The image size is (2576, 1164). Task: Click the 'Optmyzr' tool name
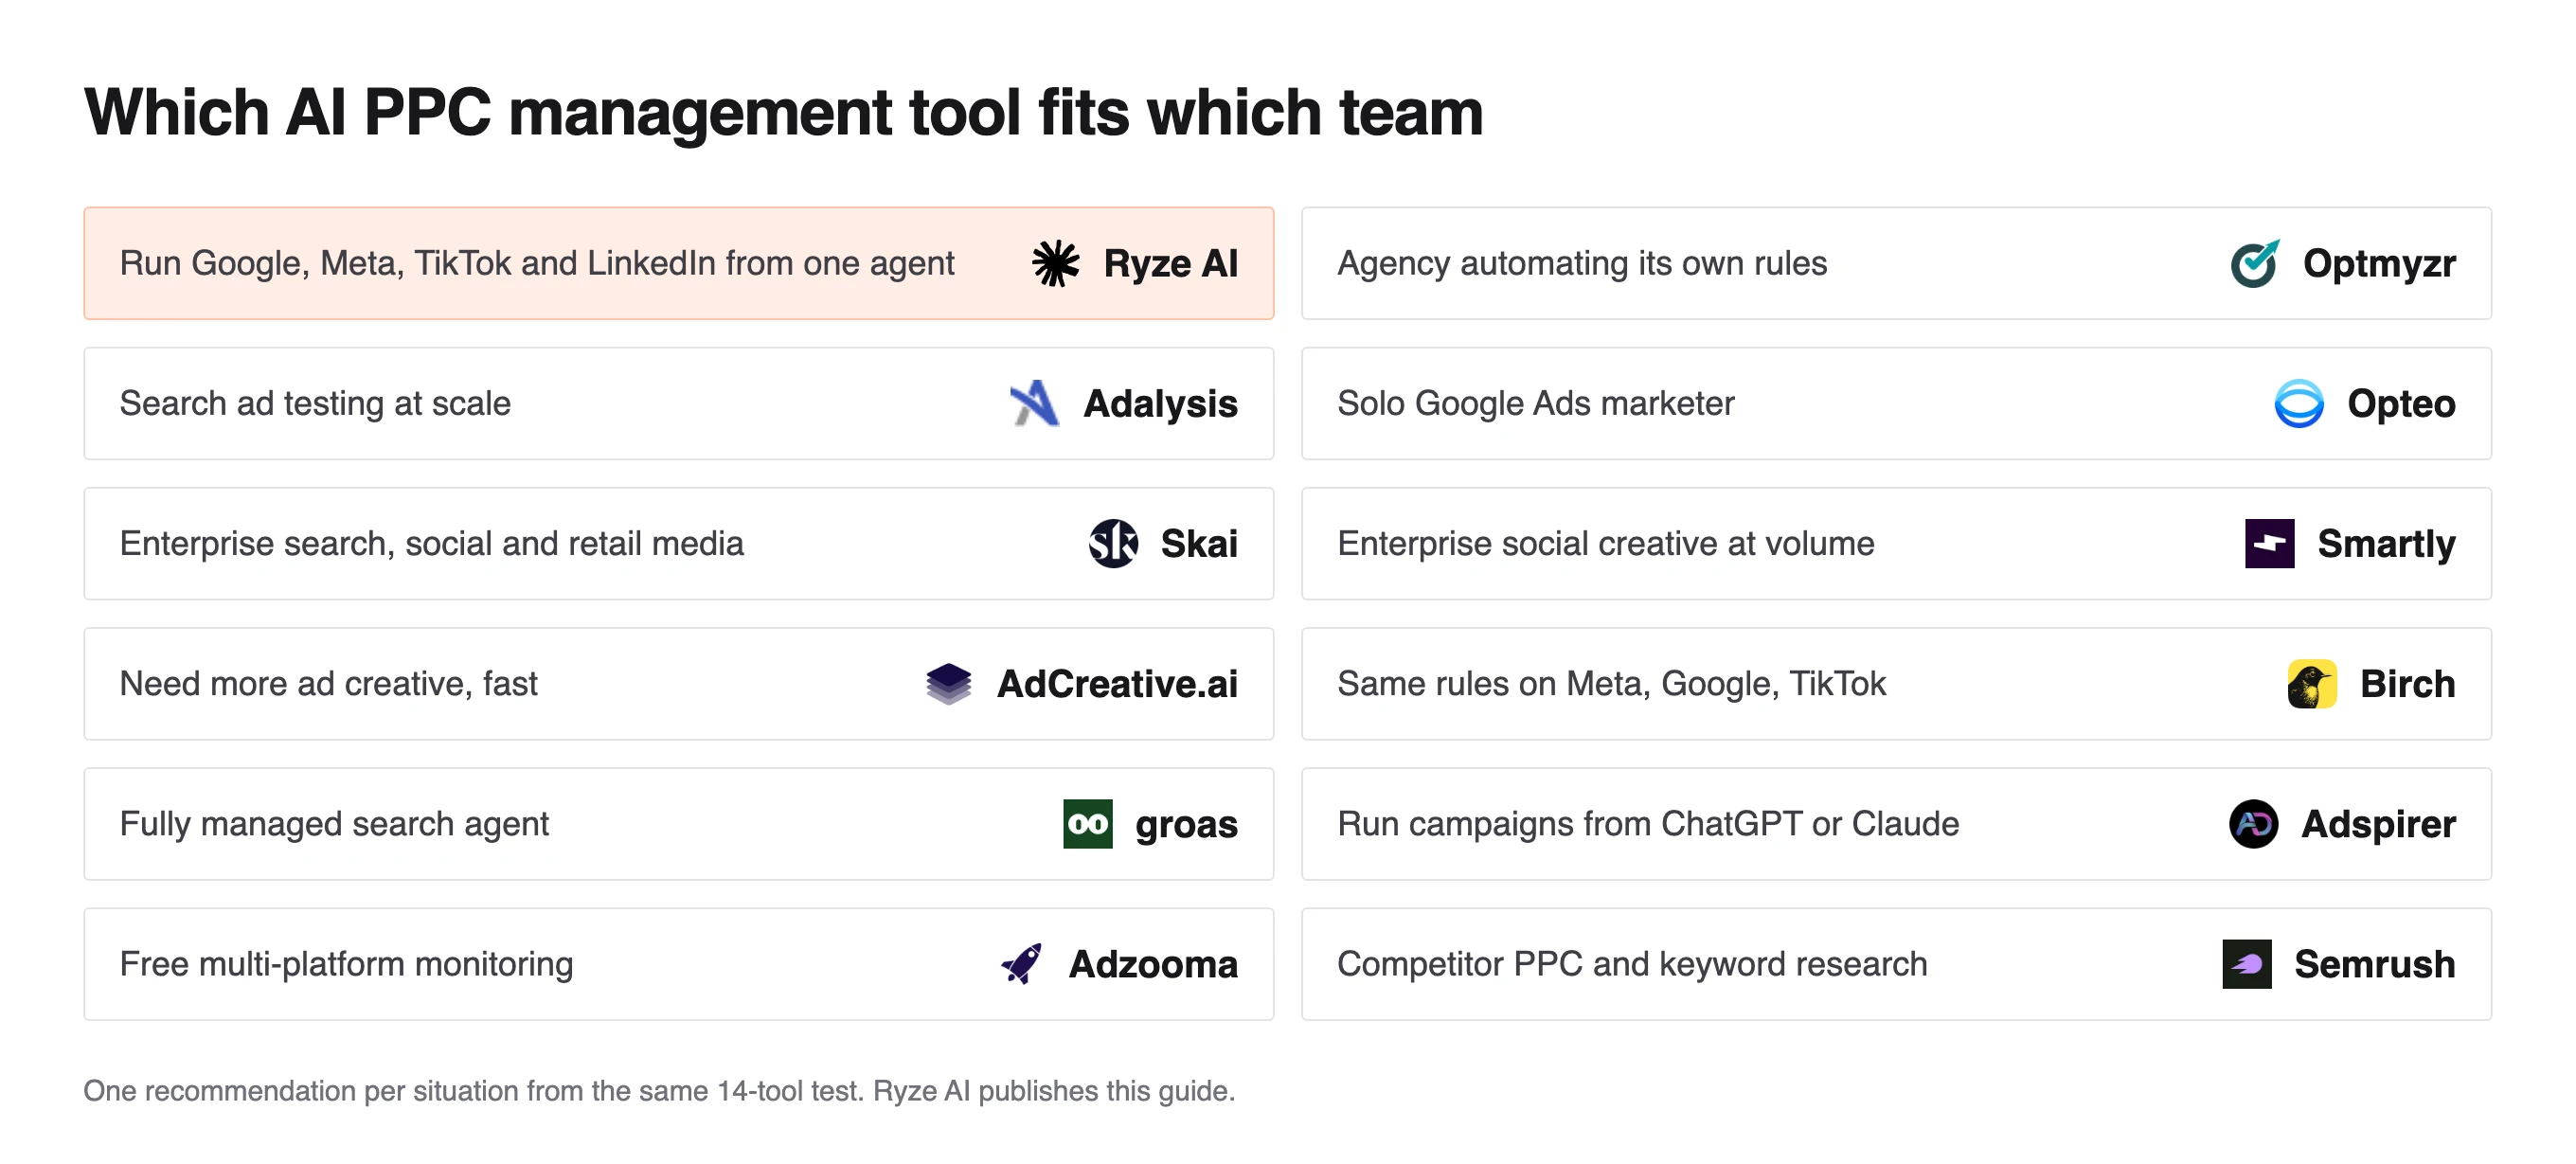click(2379, 264)
